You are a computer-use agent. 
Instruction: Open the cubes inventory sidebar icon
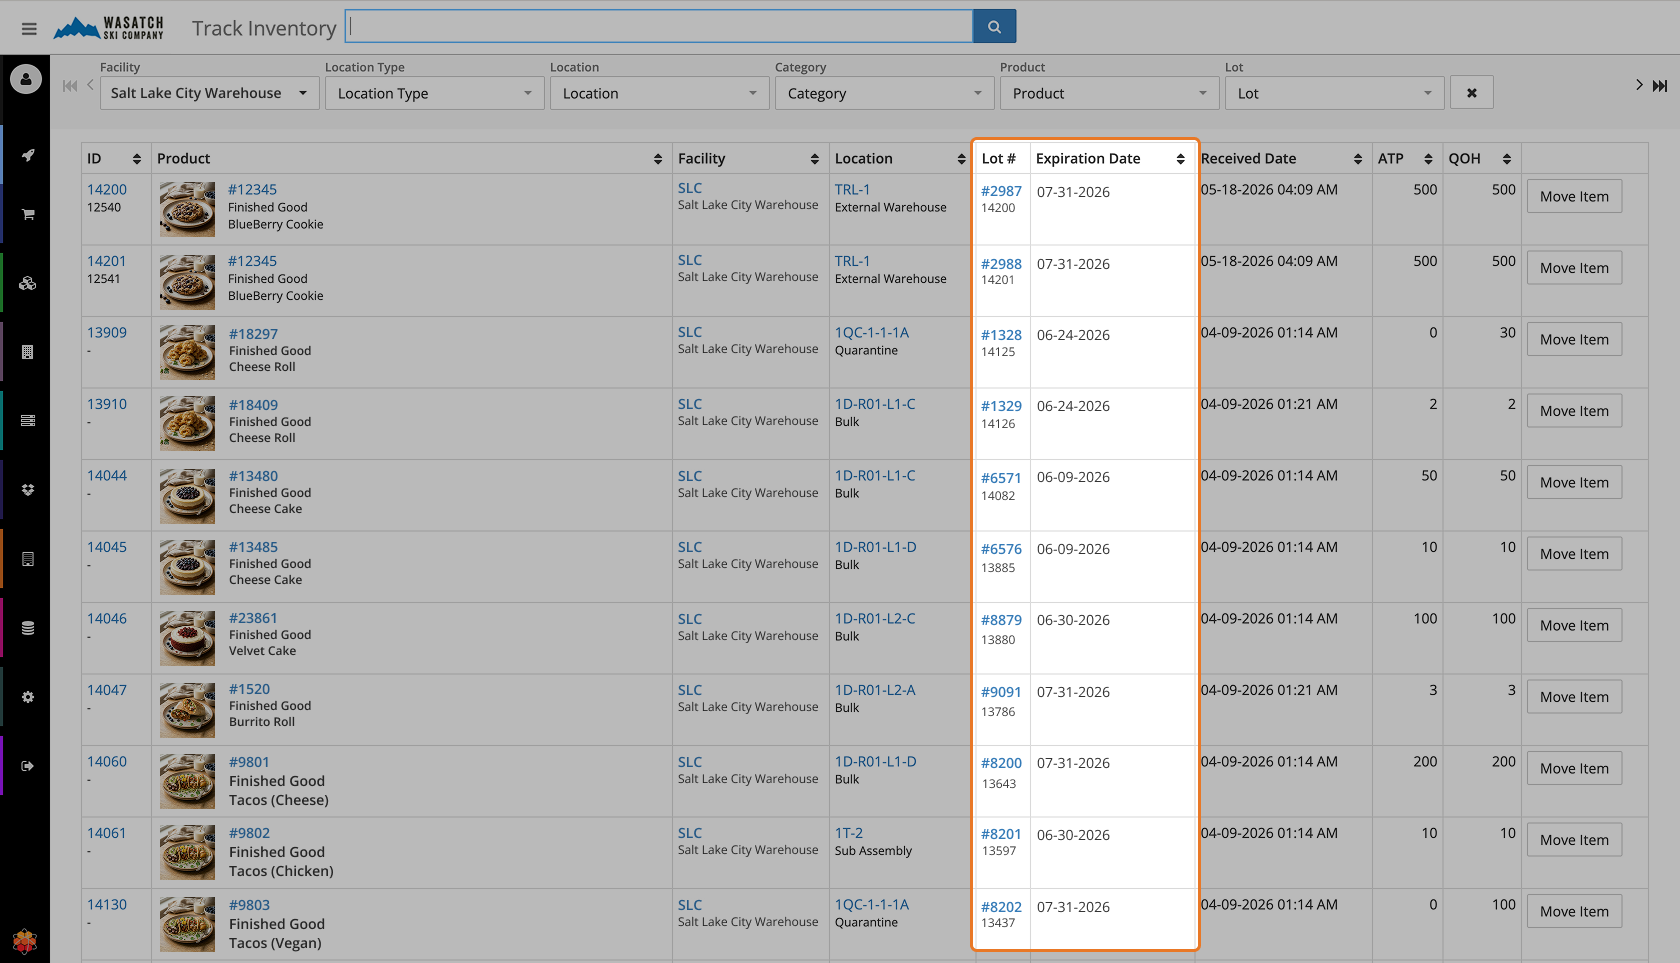click(28, 283)
